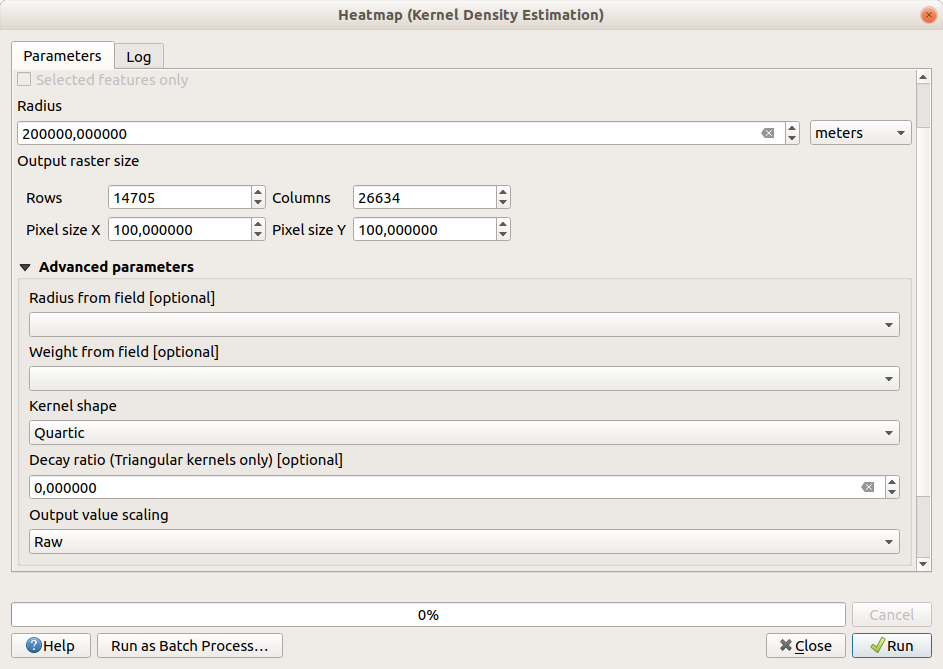Increase the Columns value with the up arrow
The width and height of the screenshot is (943, 669).
point(503,192)
